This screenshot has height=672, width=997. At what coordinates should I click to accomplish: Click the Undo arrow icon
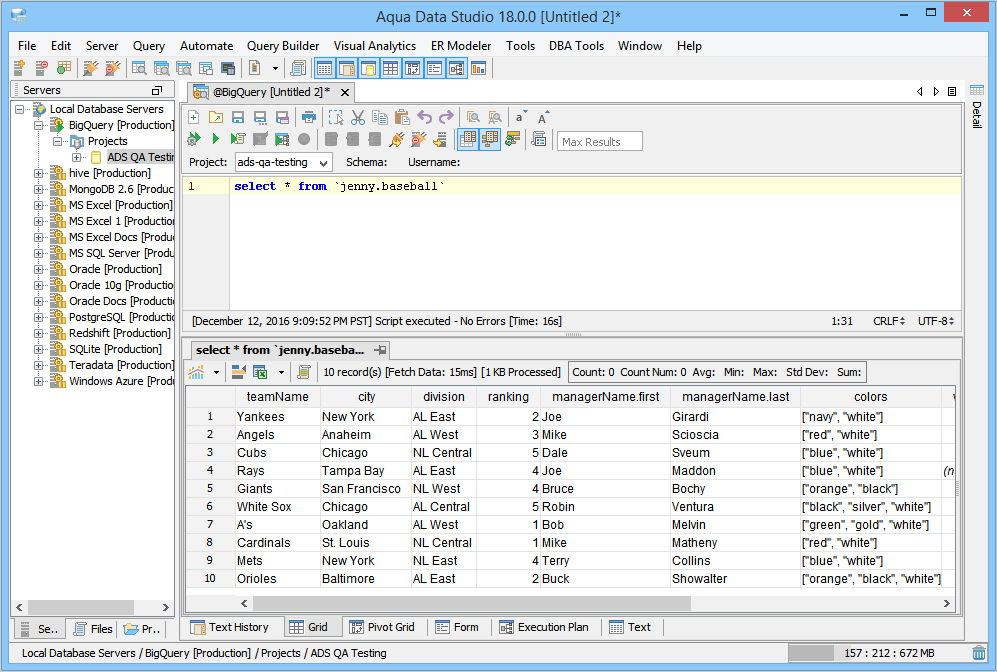(x=424, y=117)
